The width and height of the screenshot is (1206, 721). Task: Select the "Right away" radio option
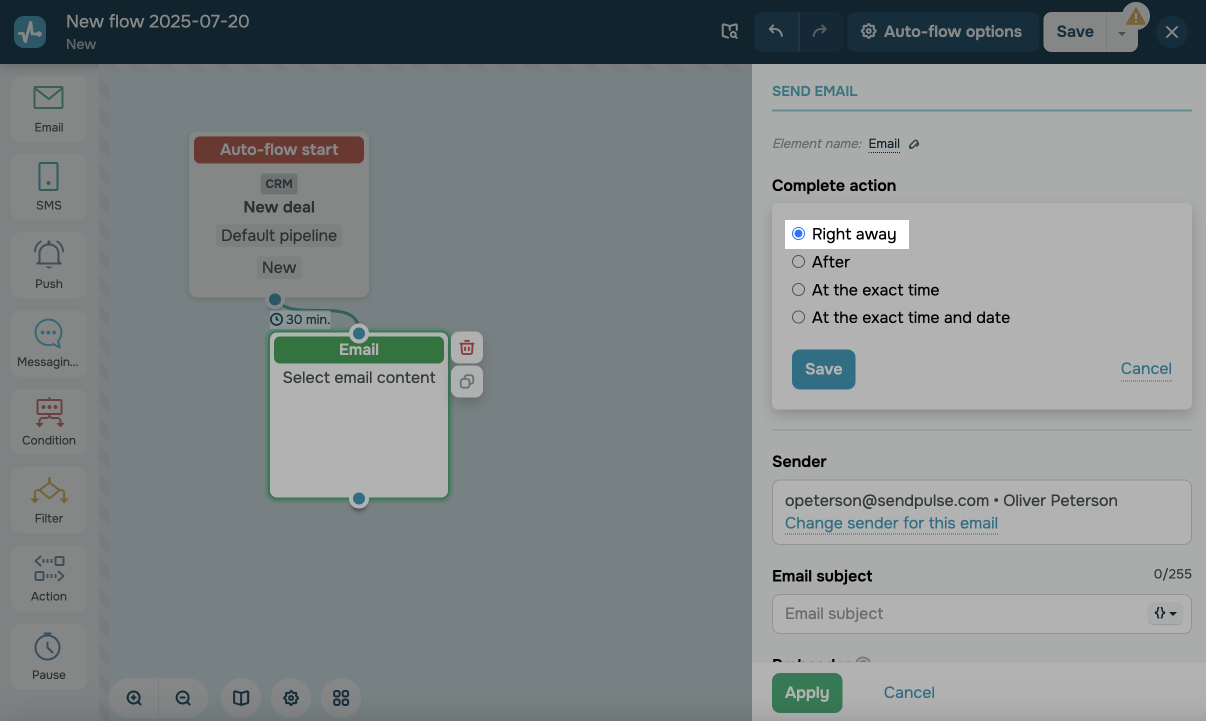(x=798, y=234)
